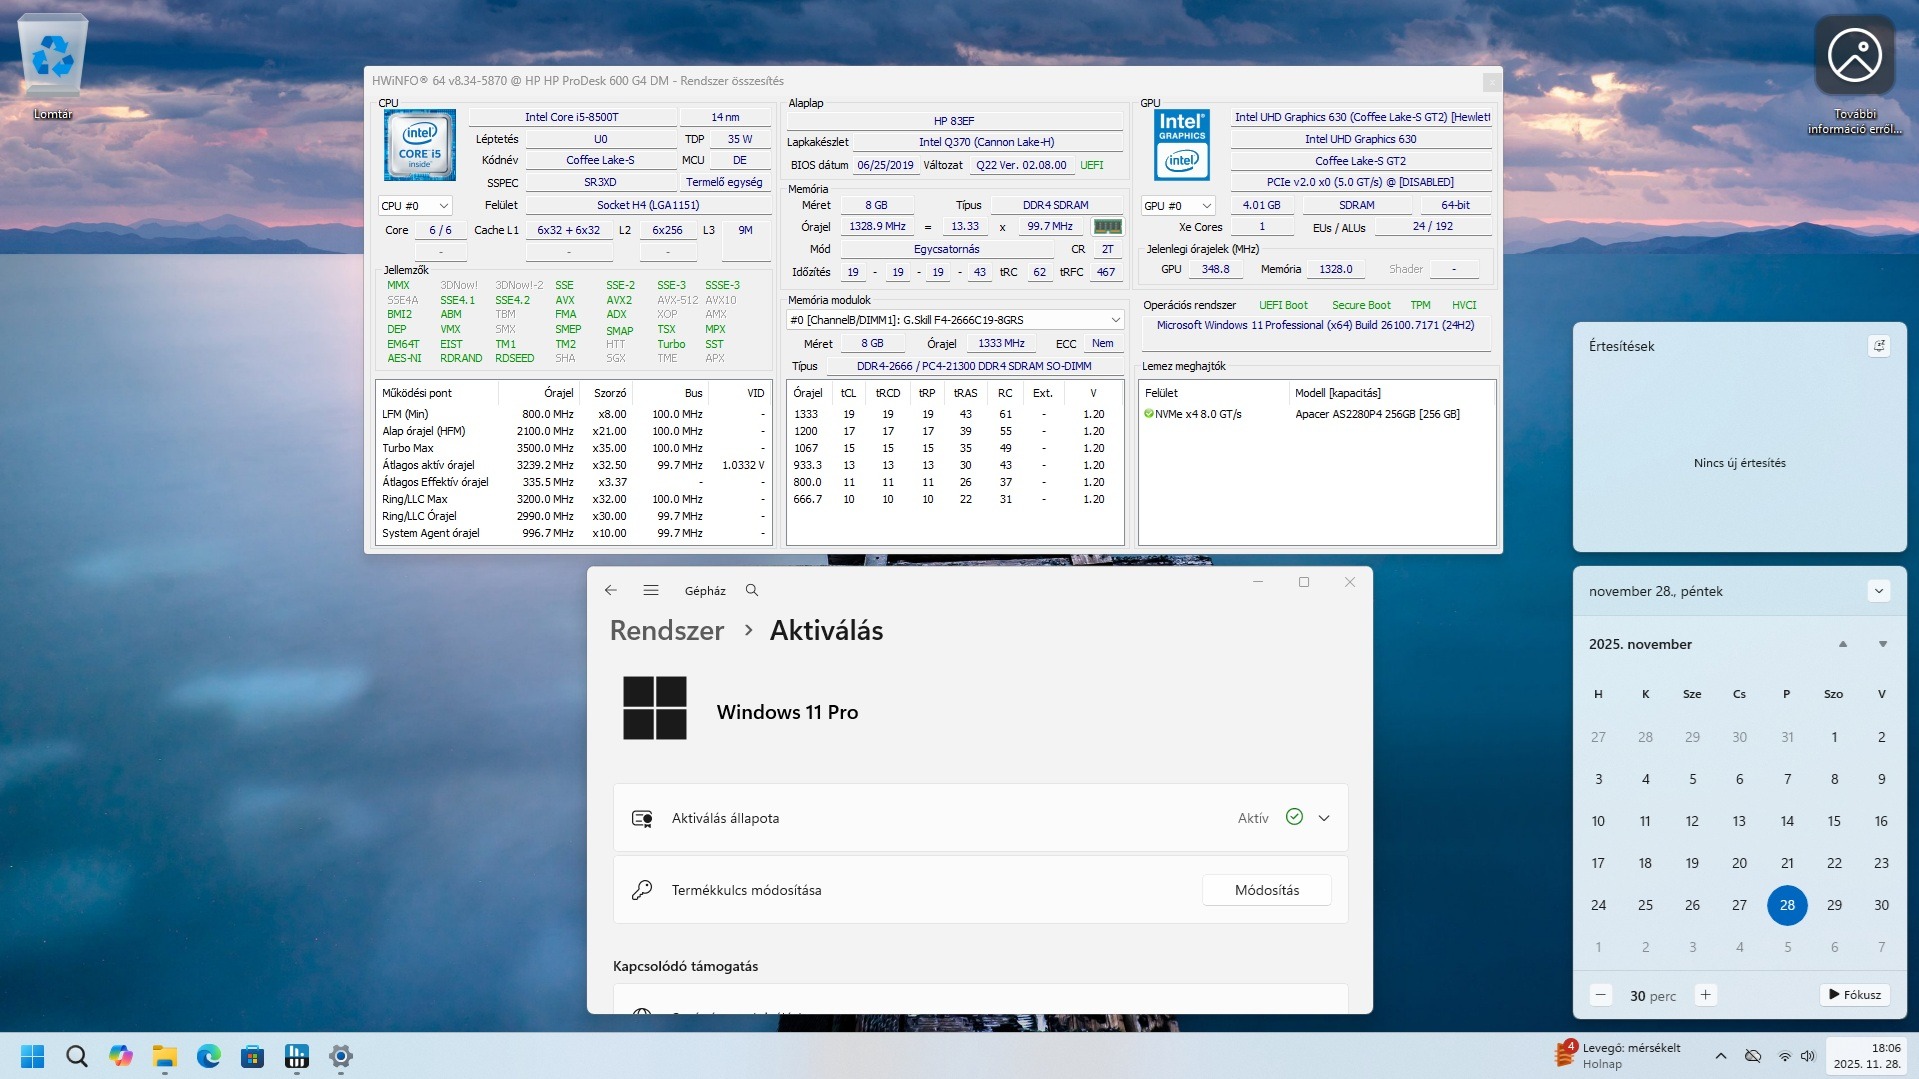Click the product key icon

click(x=642, y=890)
